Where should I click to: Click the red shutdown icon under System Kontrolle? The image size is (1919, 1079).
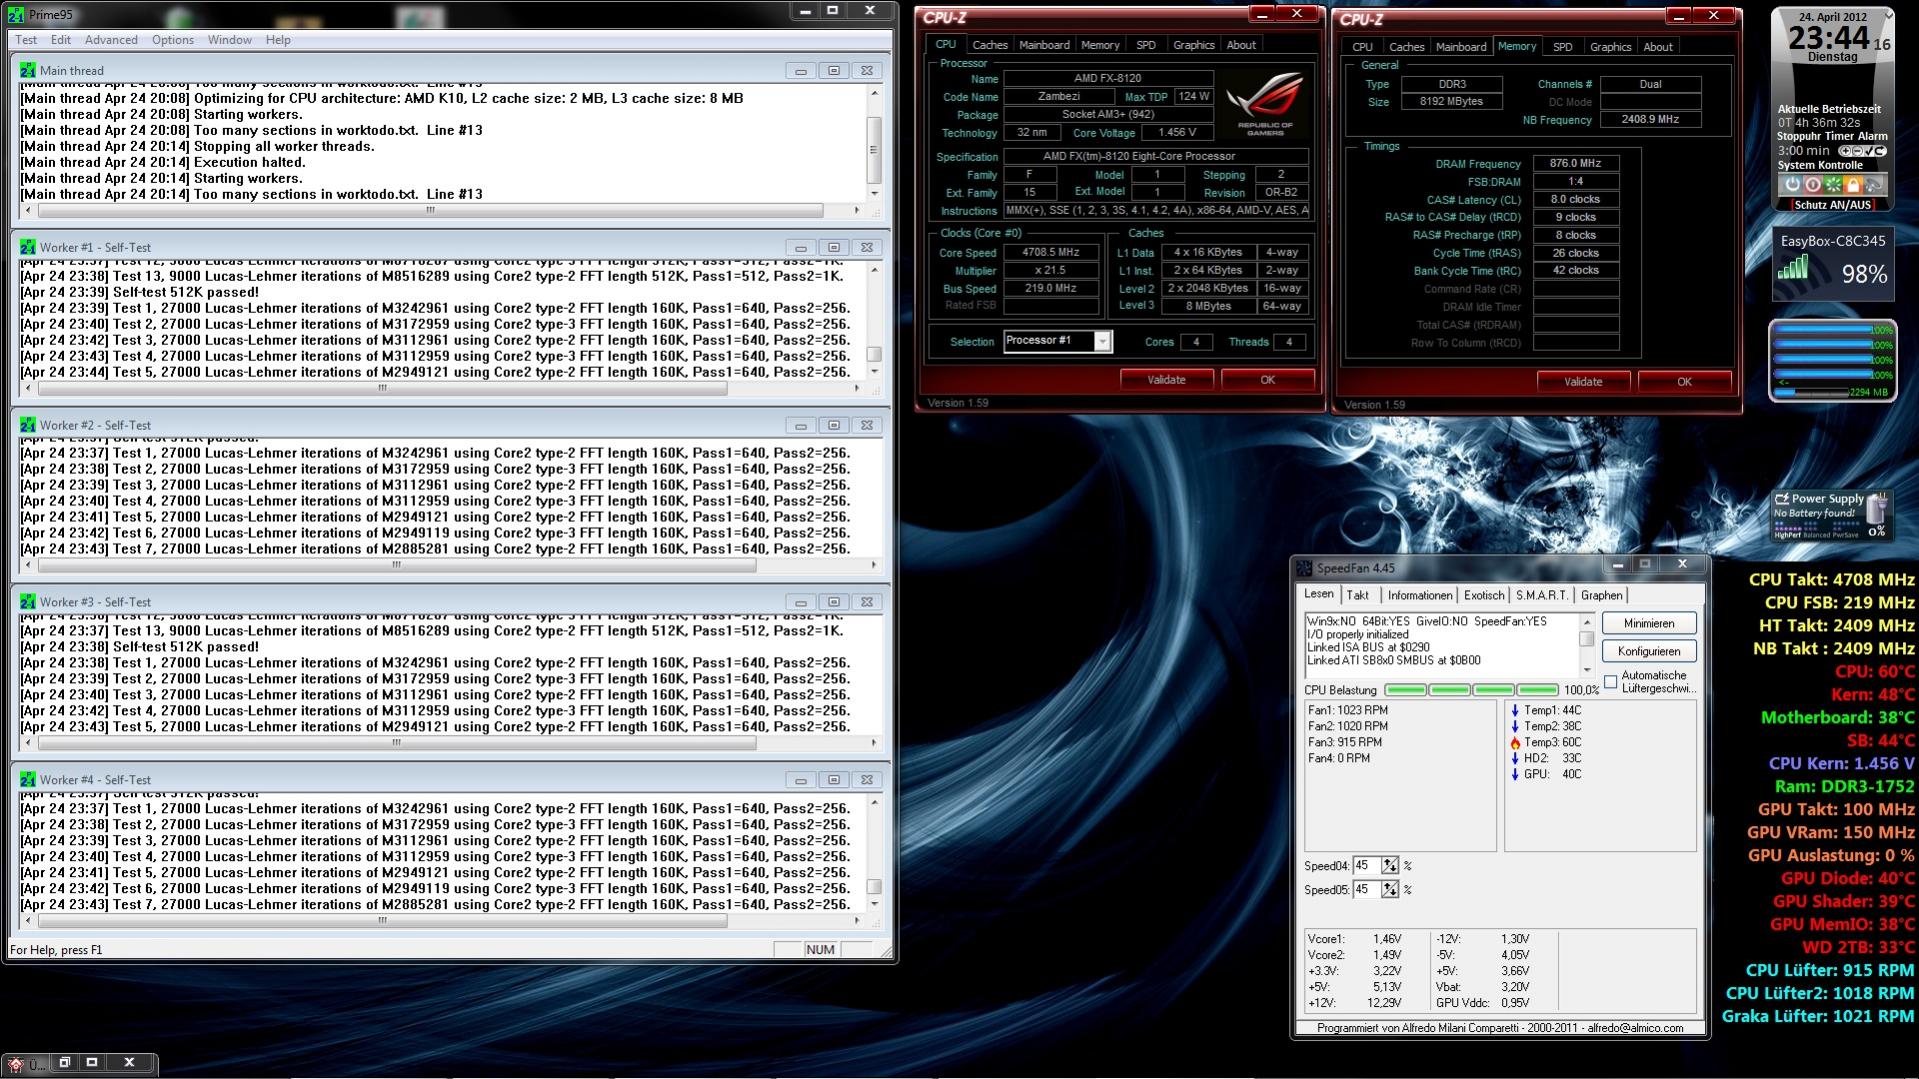pyautogui.click(x=1812, y=185)
